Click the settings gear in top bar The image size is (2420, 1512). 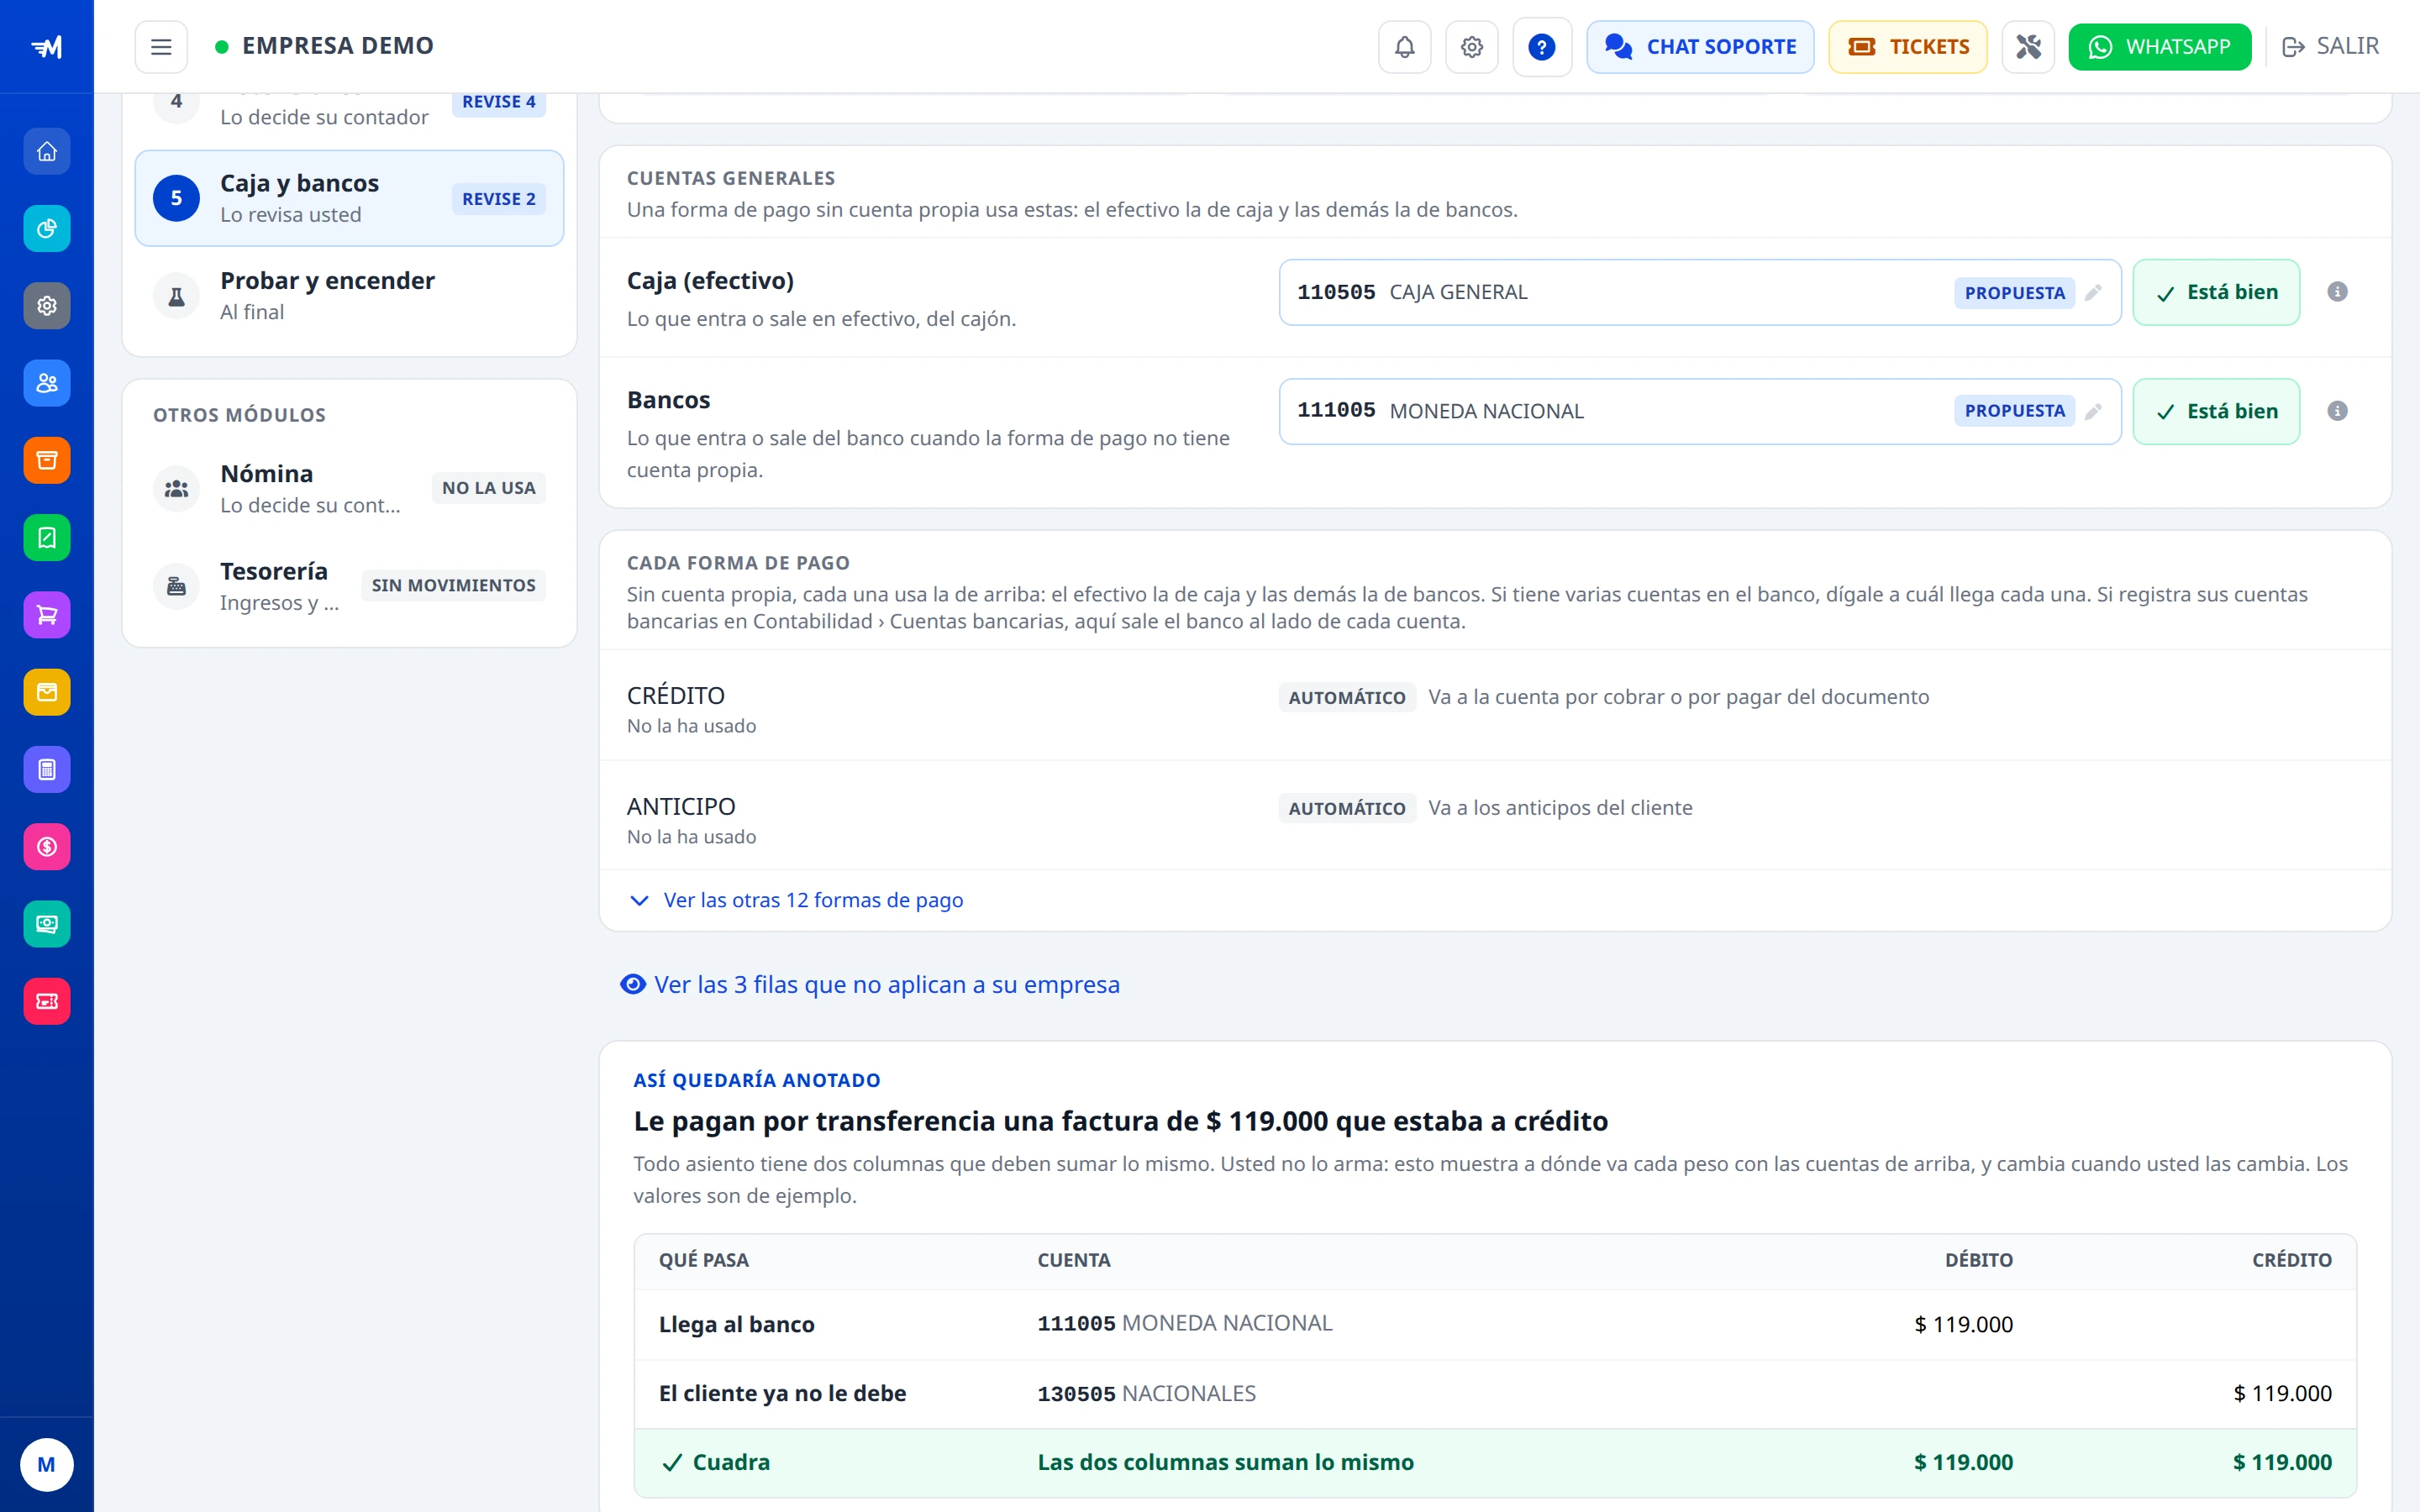[1471, 47]
